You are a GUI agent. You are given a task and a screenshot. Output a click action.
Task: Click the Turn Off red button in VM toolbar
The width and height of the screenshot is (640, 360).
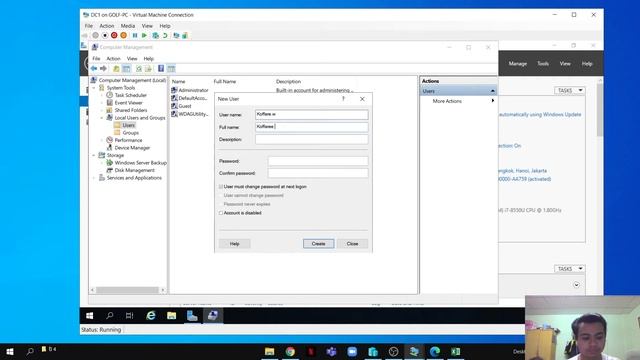pyautogui.click(x=114, y=36)
